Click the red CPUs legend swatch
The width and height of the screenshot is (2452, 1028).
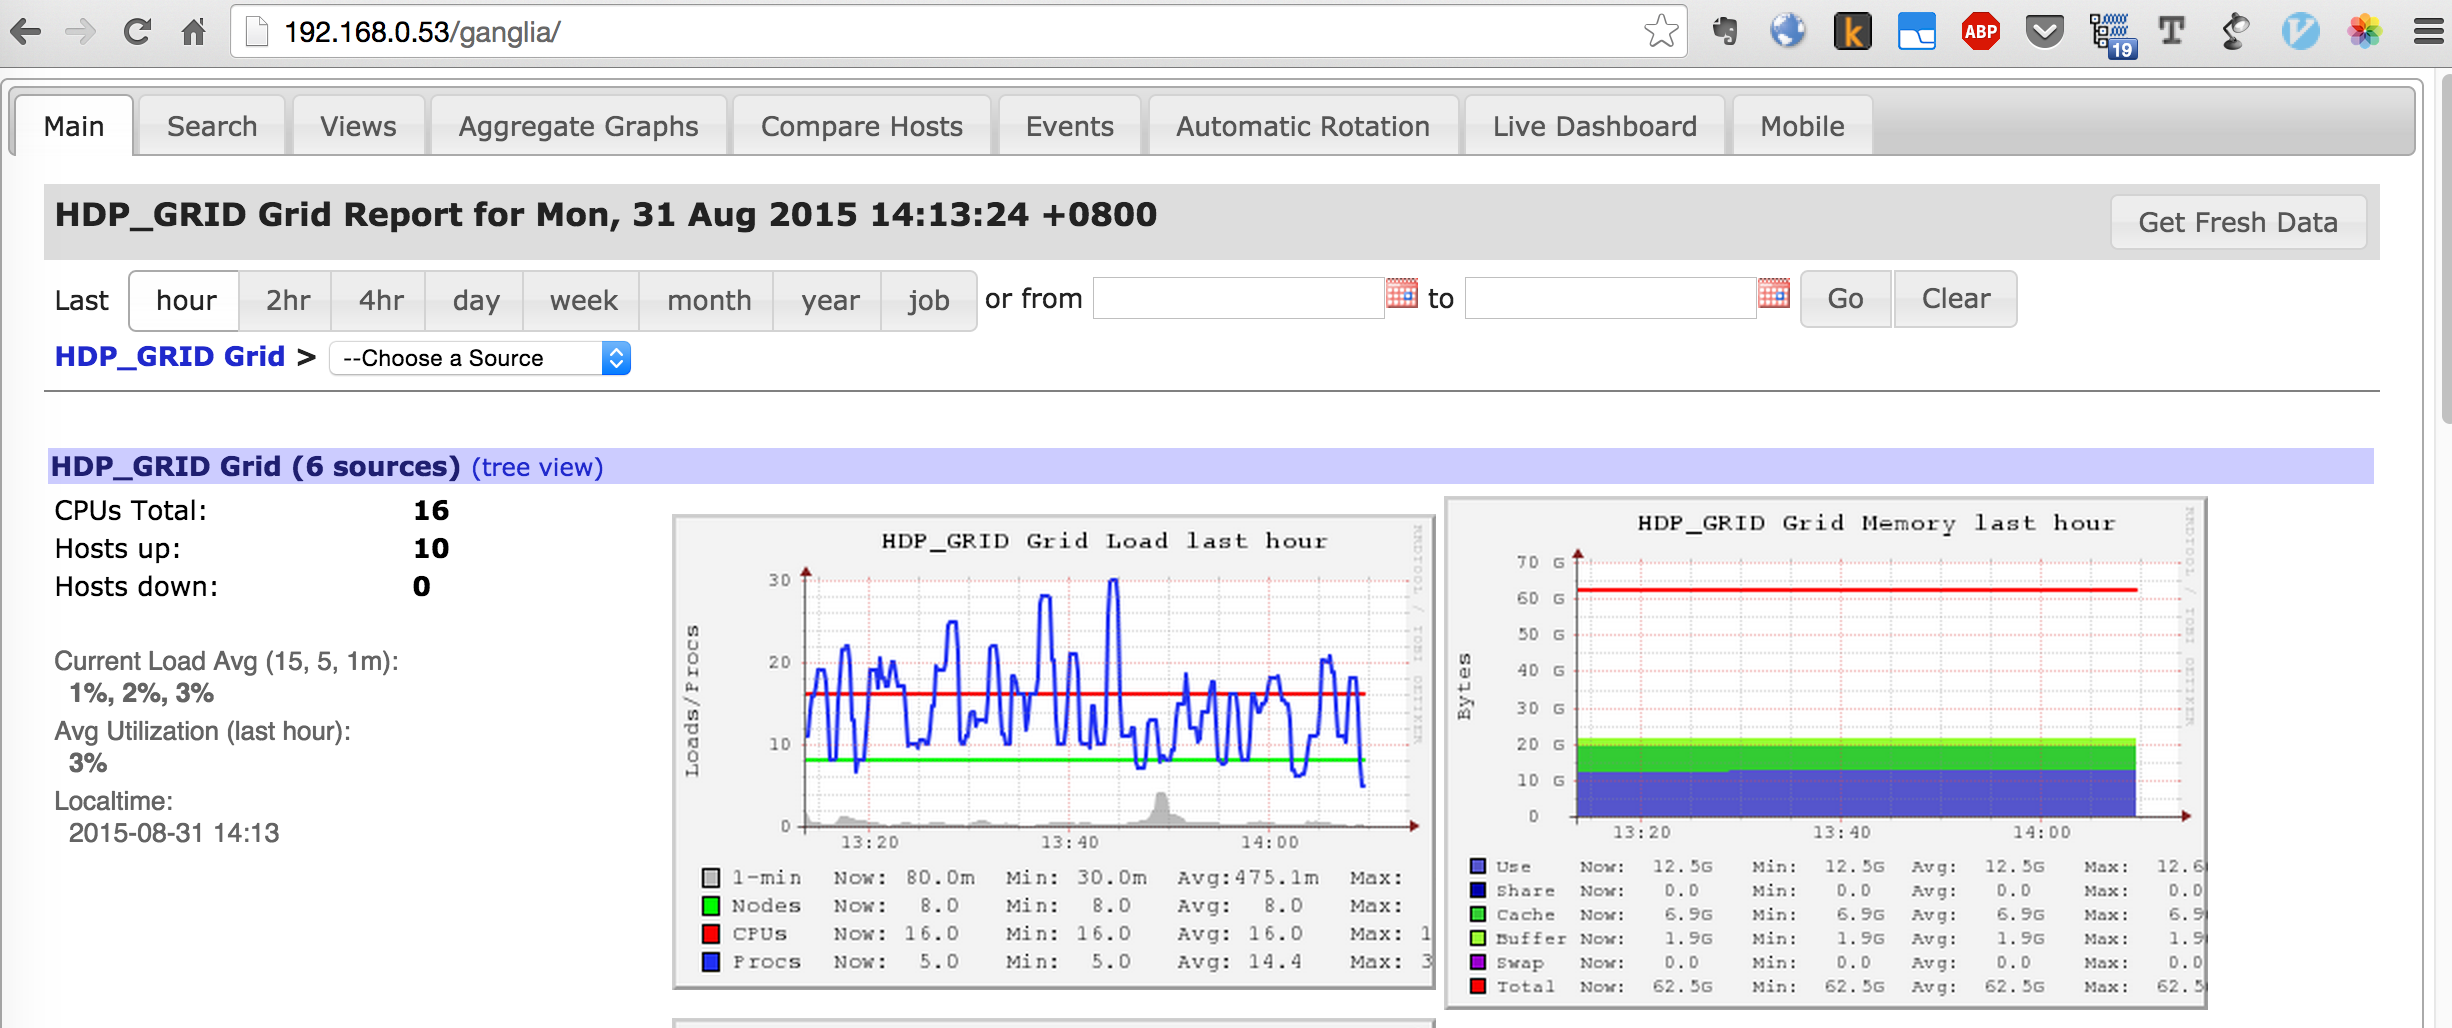click(x=711, y=934)
